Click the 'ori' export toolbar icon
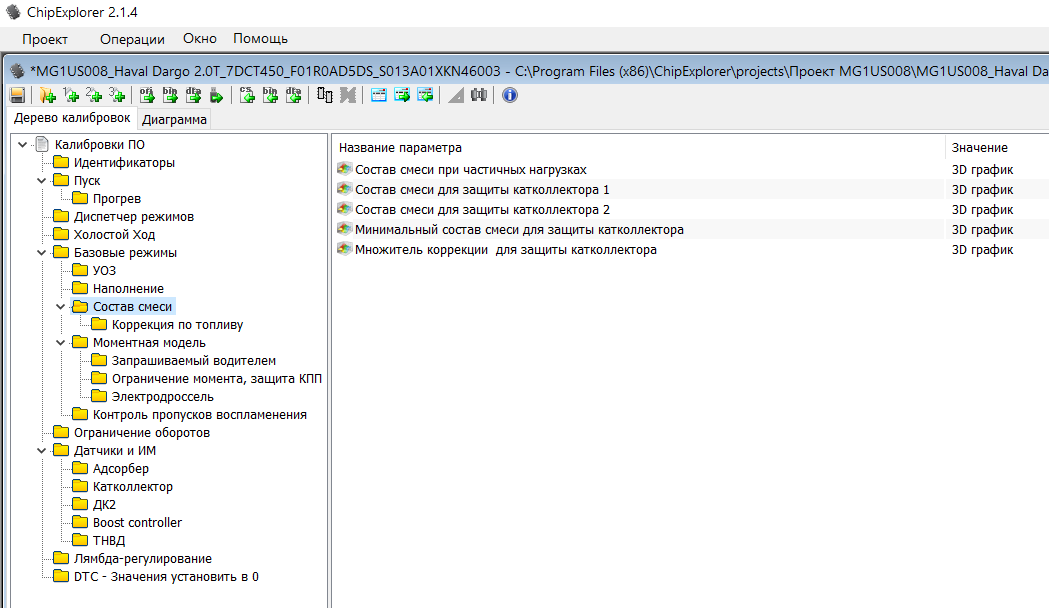The image size is (1049, 608). click(146, 95)
